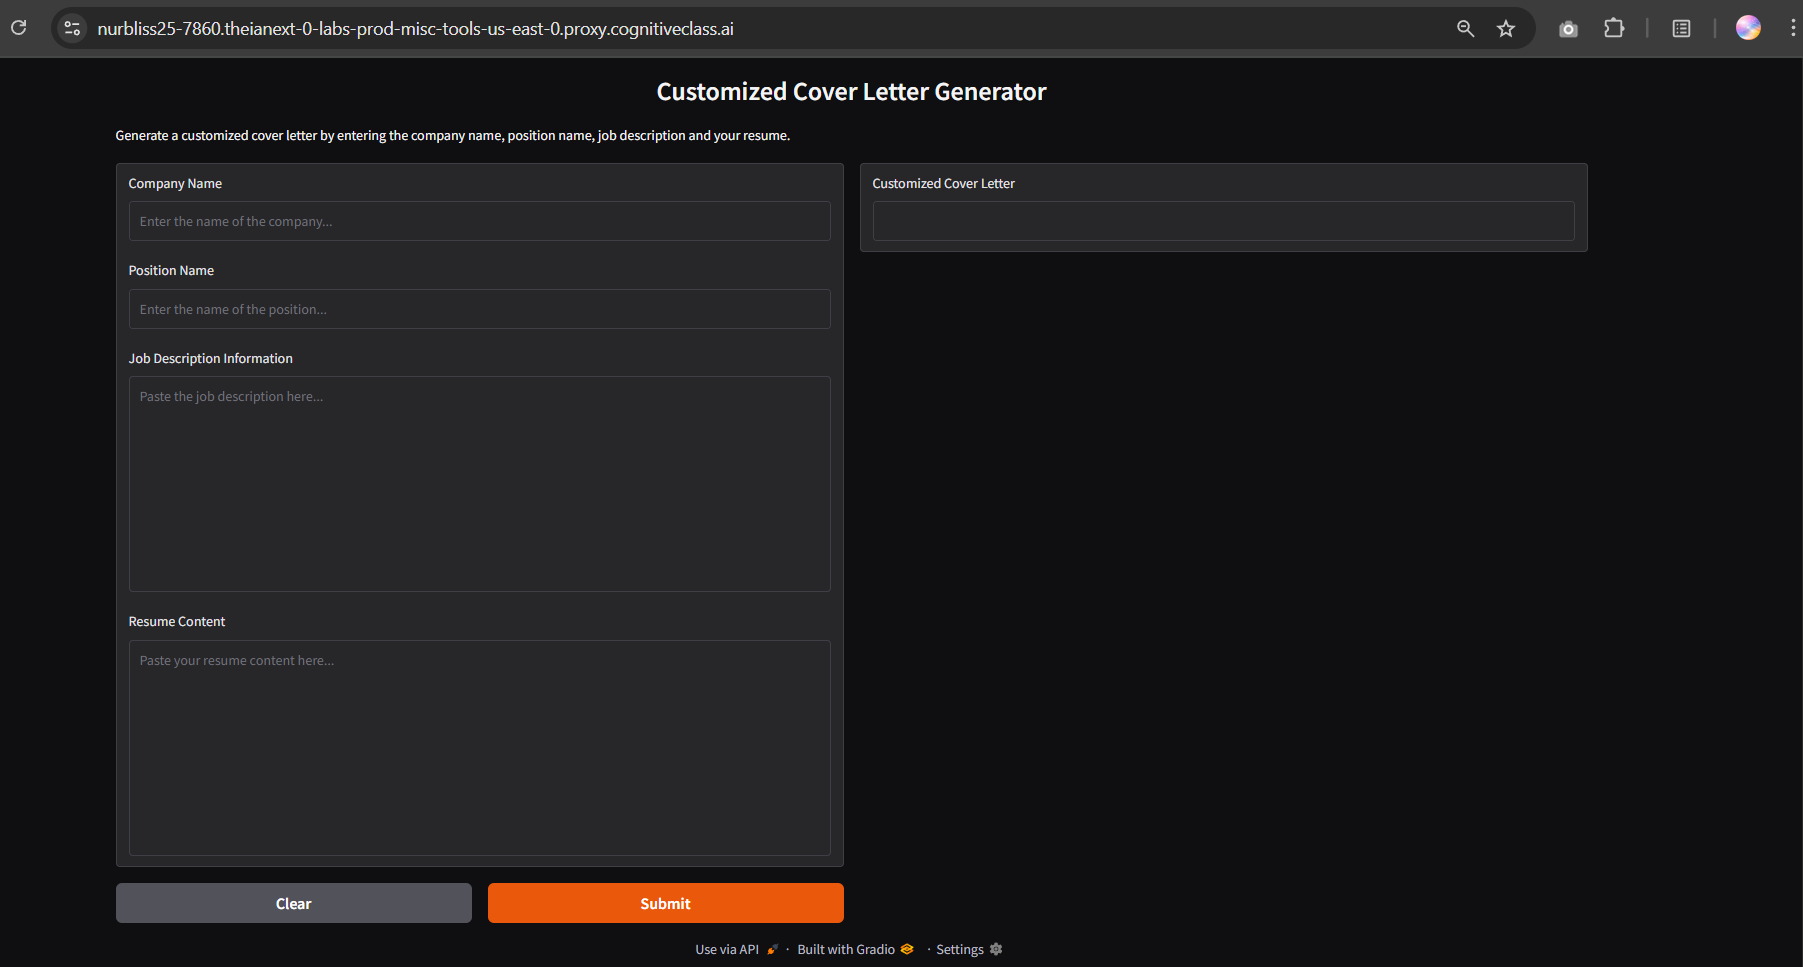This screenshot has width=1803, height=967.
Task: Click into the Job Description Information textarea
Action: click(479, 483)
